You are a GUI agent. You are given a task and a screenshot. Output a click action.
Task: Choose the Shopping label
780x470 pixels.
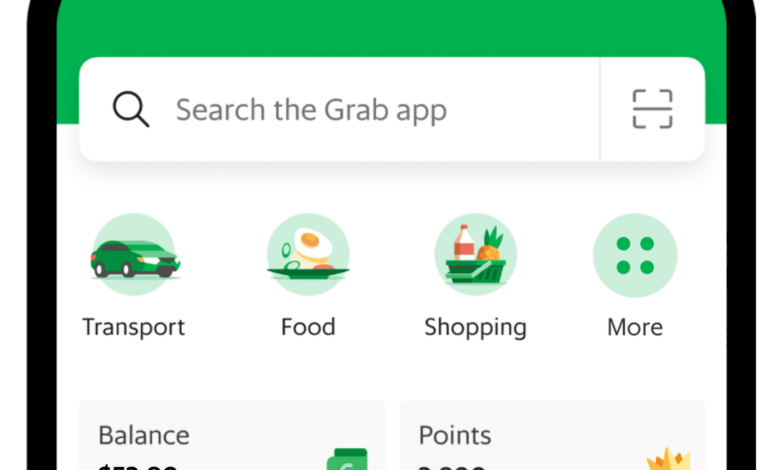pos(476,328)
